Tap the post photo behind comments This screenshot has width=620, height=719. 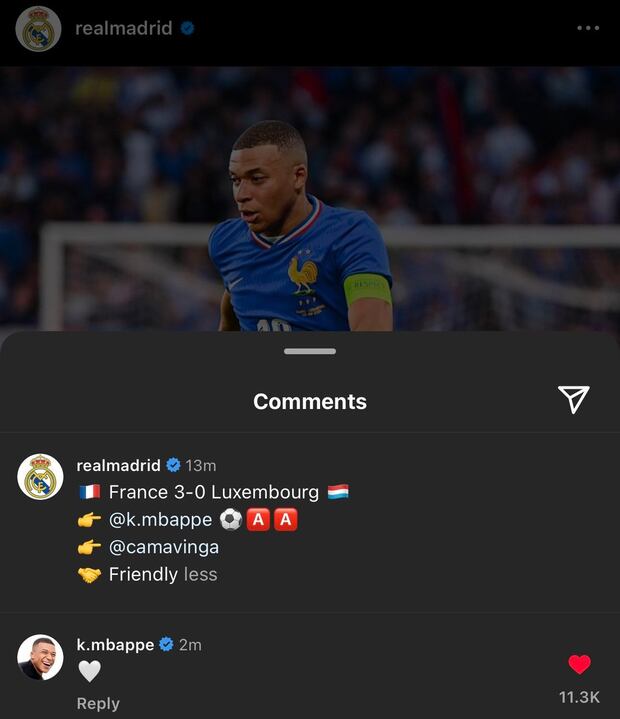310,200
